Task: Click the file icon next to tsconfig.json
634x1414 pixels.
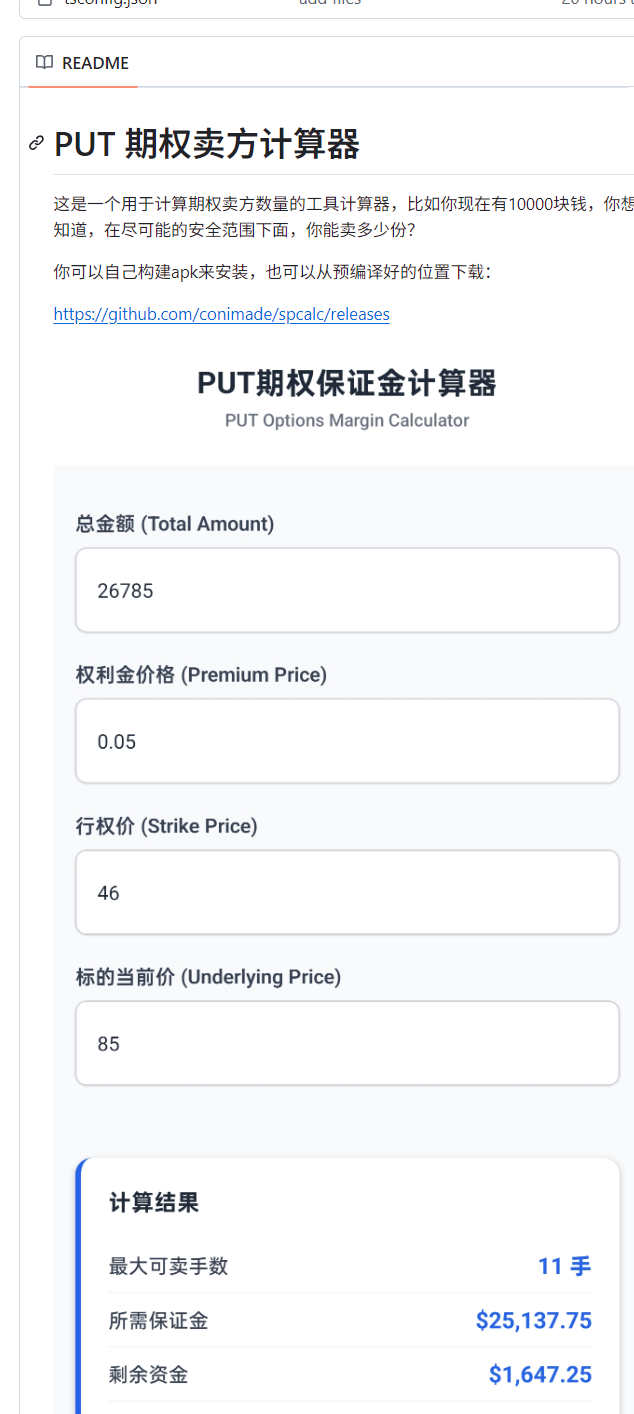Action: (x=42, y=3)
